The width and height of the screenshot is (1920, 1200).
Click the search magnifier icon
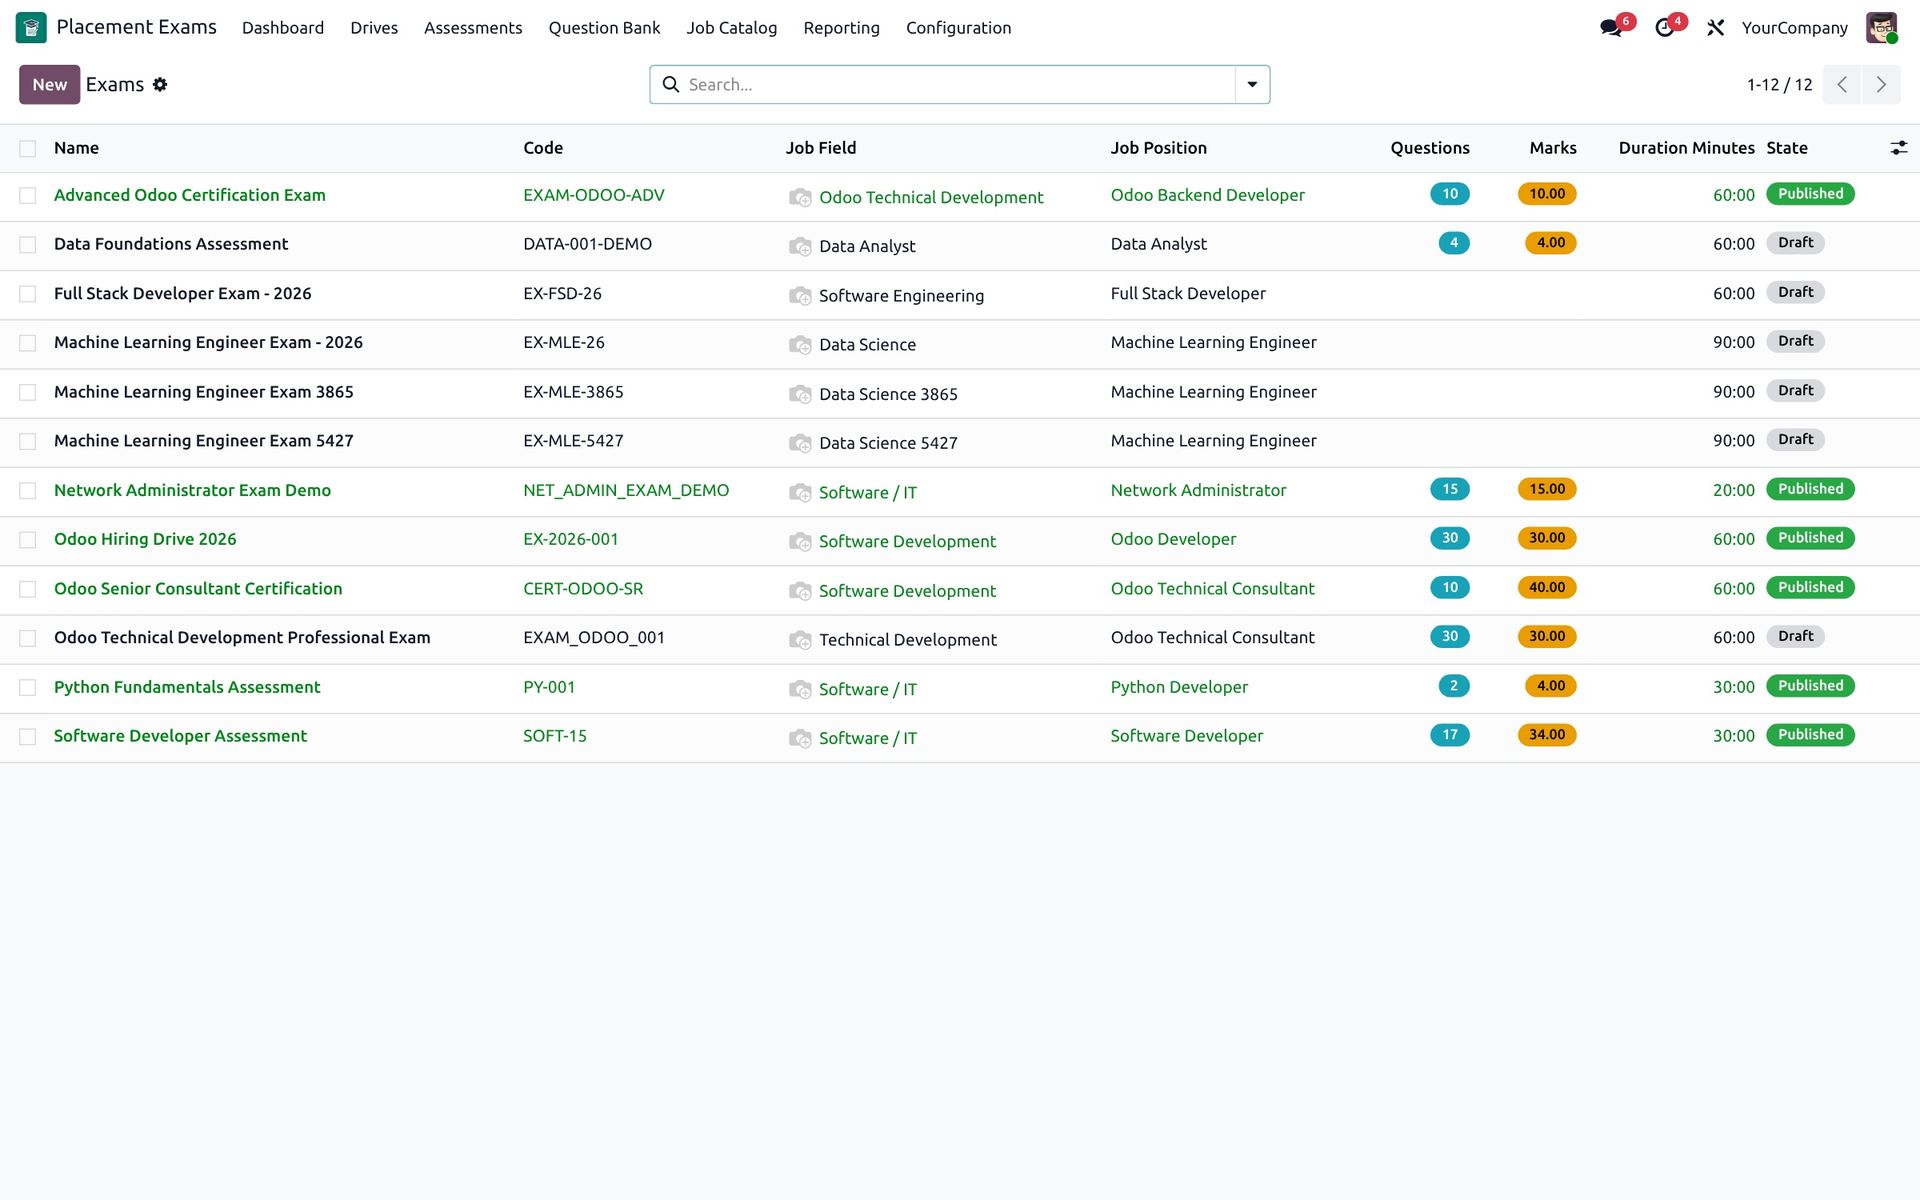(x=671, y=85)
